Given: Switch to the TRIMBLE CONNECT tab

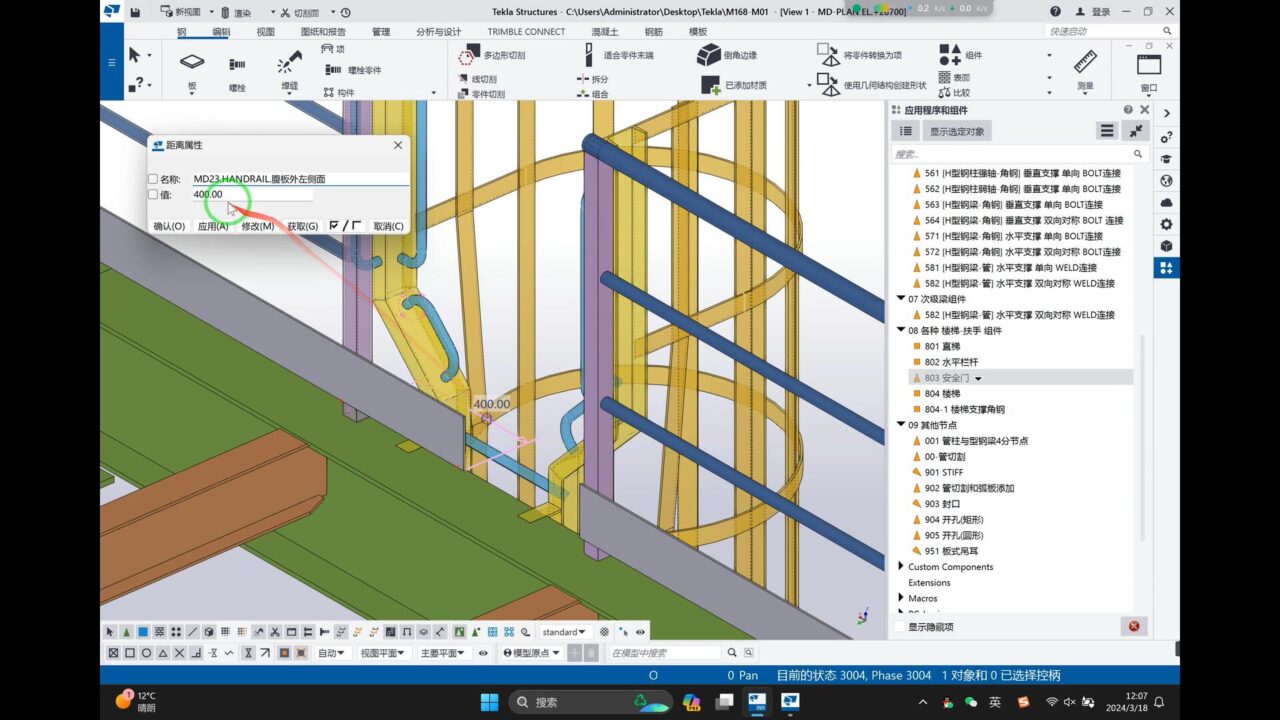Looking at the screenshot, I should click(x=526, y=32).
